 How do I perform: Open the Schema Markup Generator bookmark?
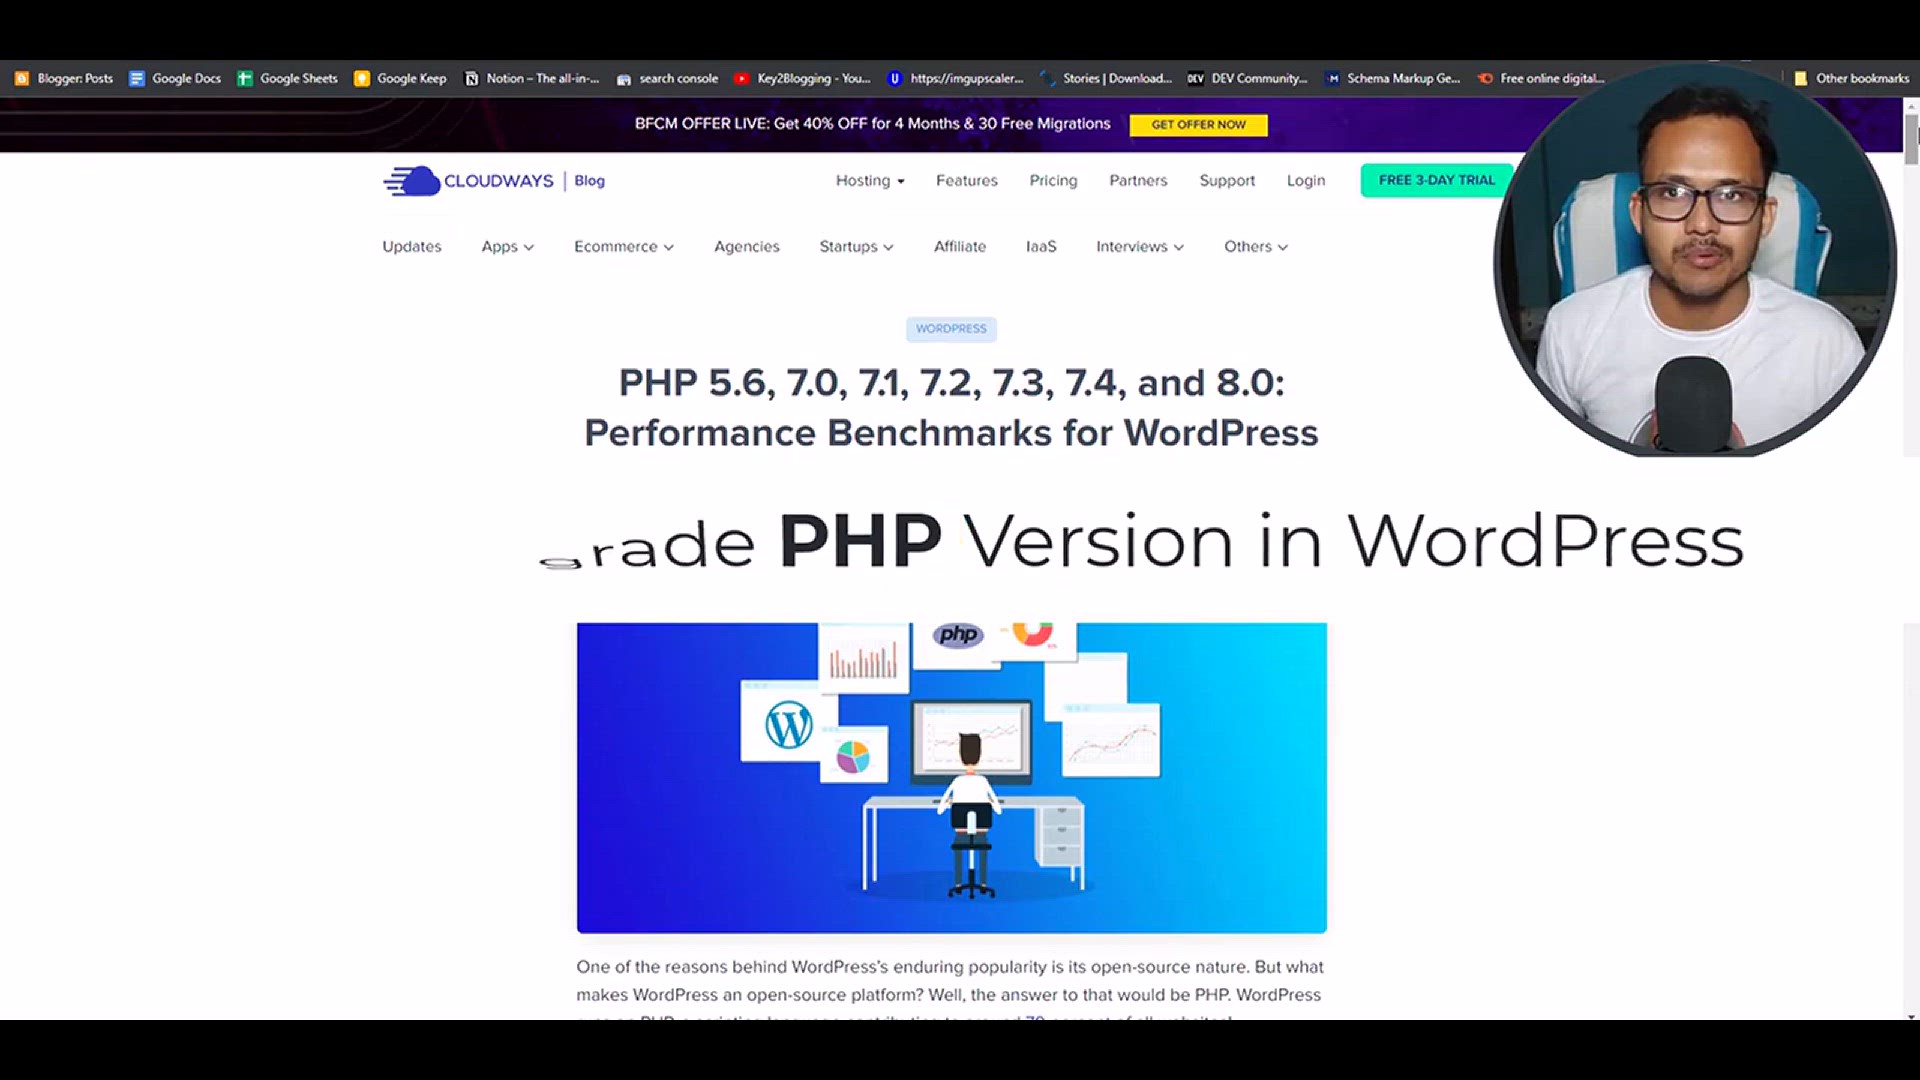1393,78
